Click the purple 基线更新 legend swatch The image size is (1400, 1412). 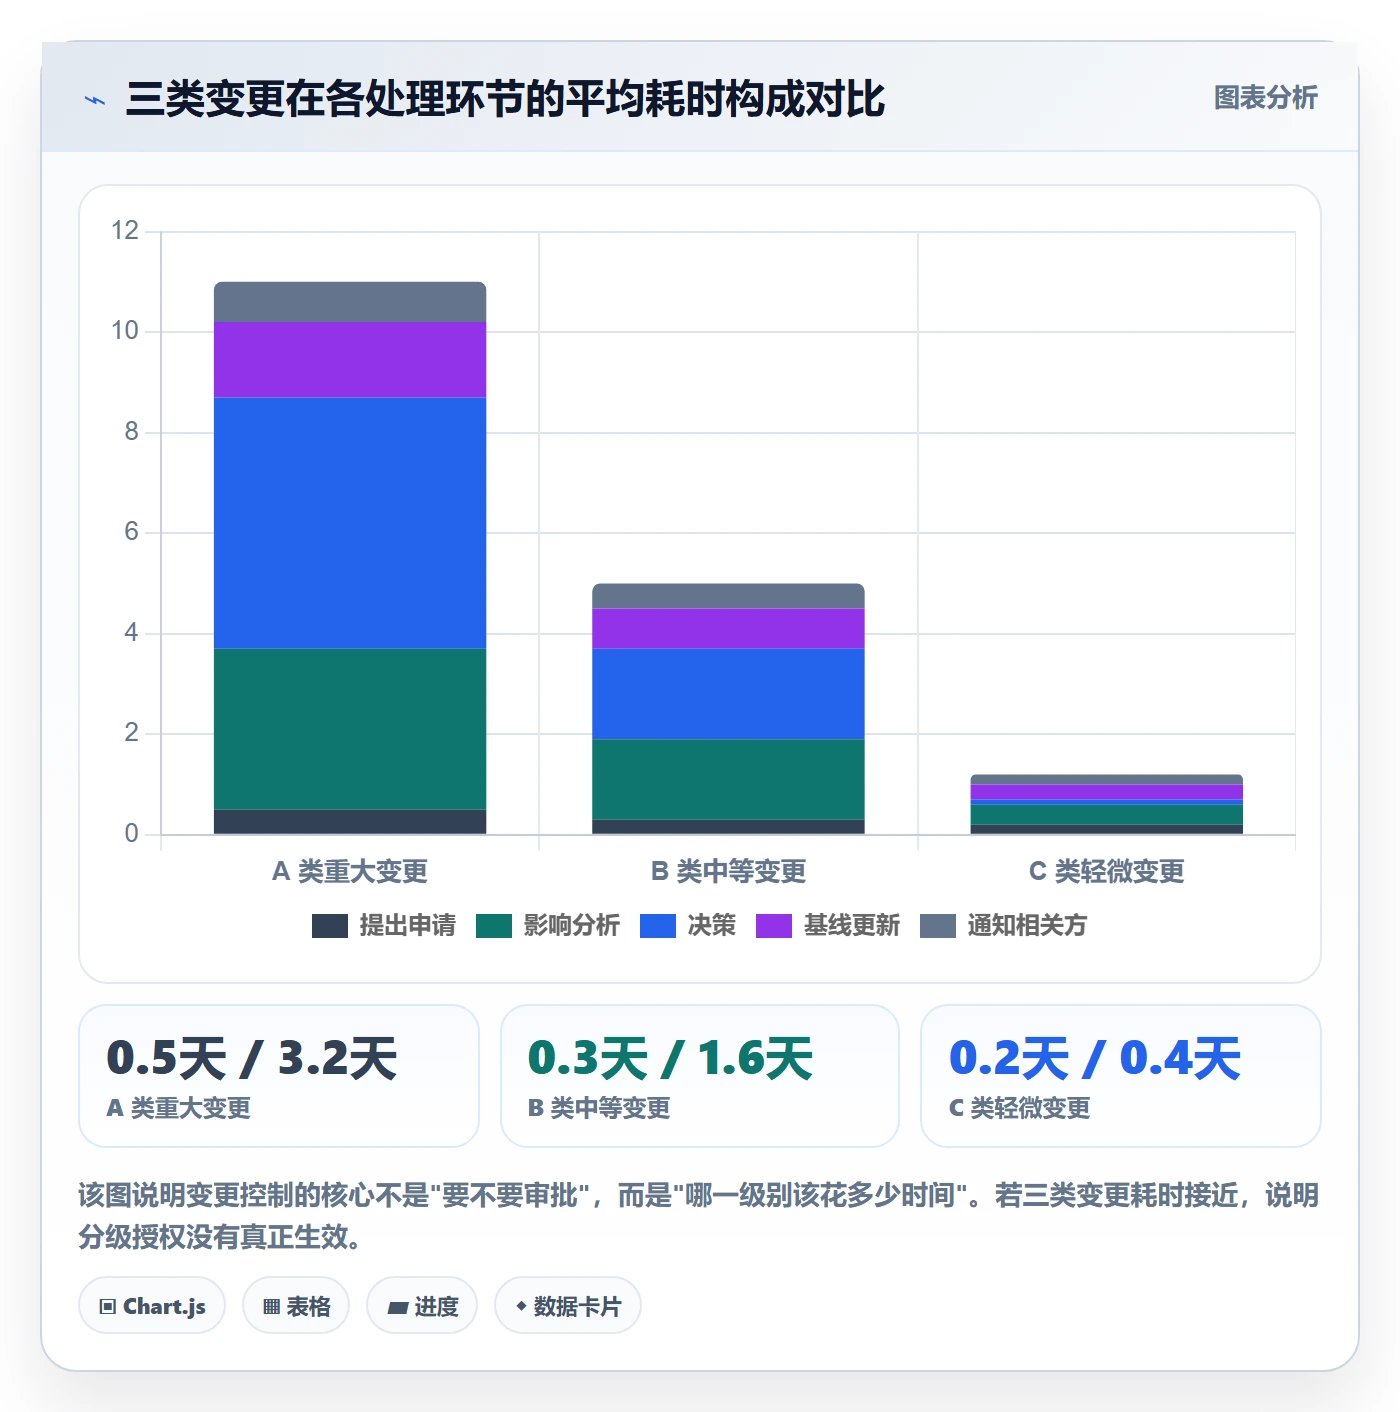(x=774, y=926)
